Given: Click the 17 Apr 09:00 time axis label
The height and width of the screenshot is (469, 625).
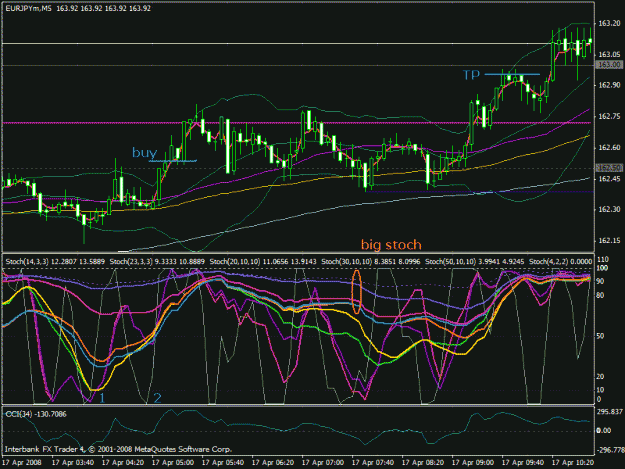Looking at the screenshot, I should [473, 463].
